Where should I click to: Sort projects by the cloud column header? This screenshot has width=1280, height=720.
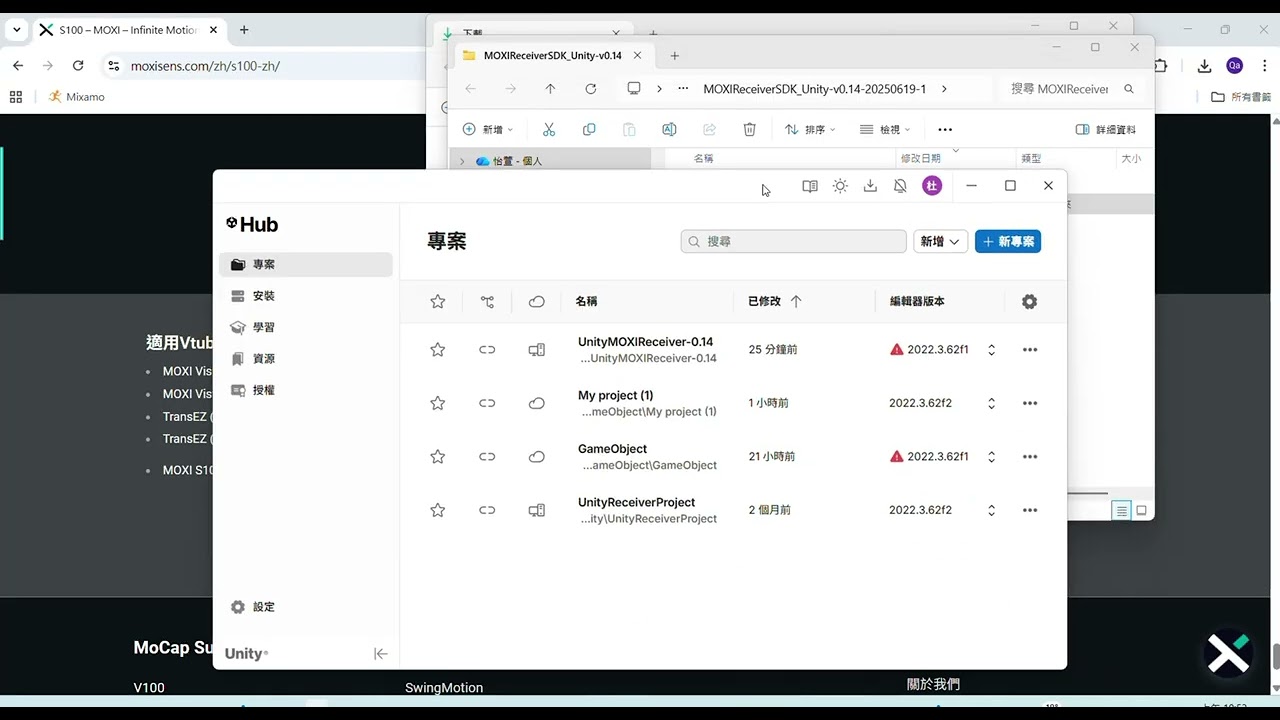coord(537,301)
